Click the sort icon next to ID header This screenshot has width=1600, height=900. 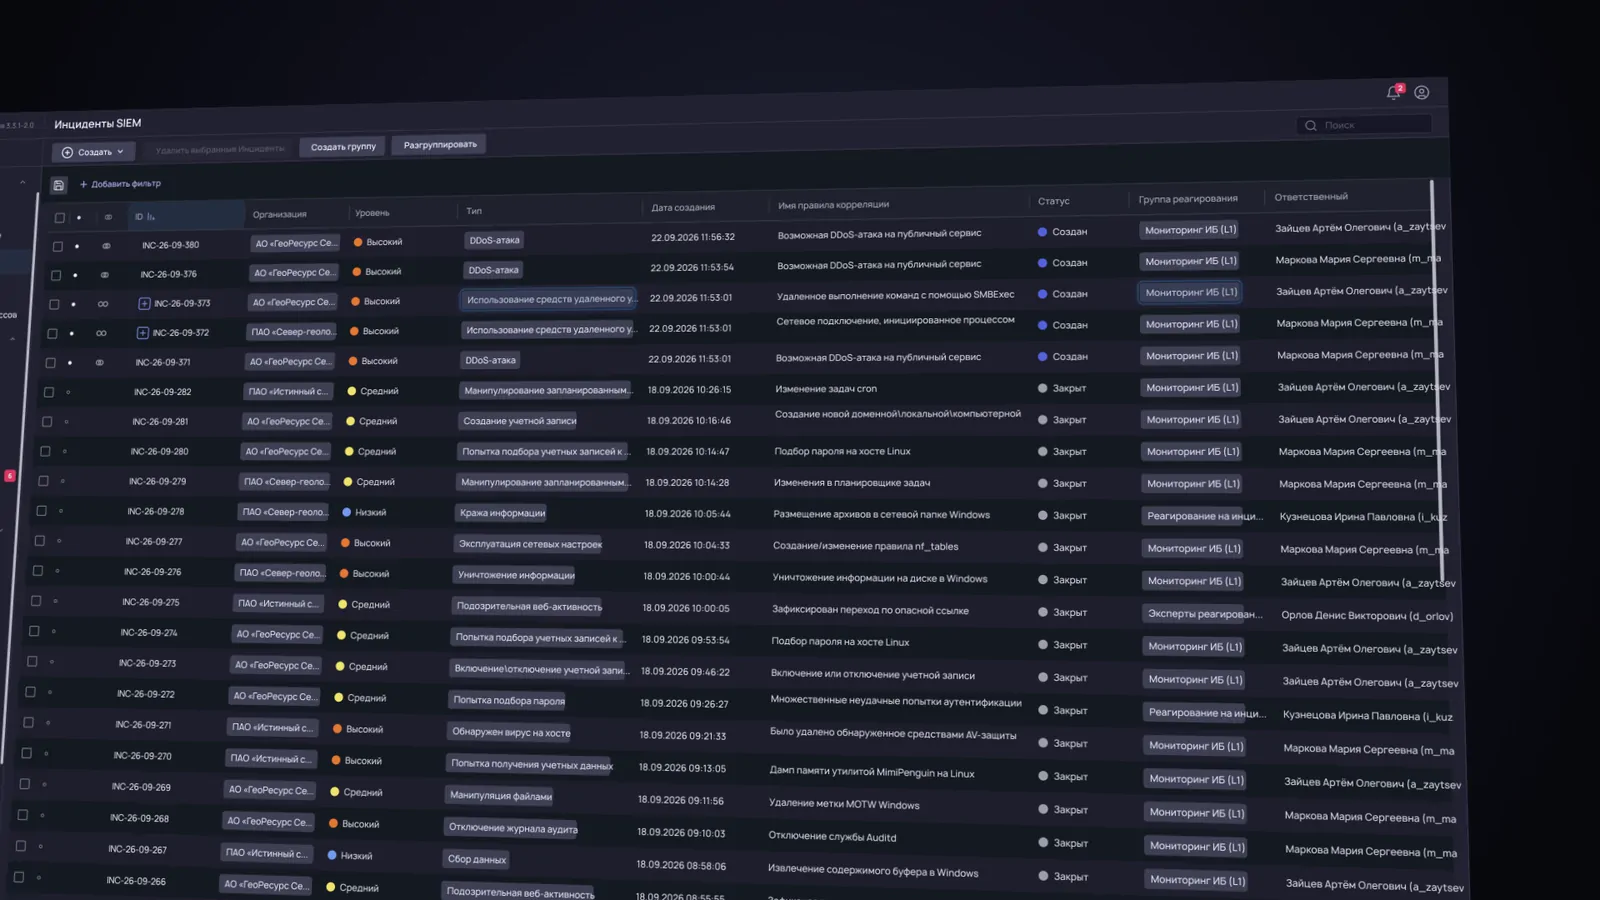151,216
